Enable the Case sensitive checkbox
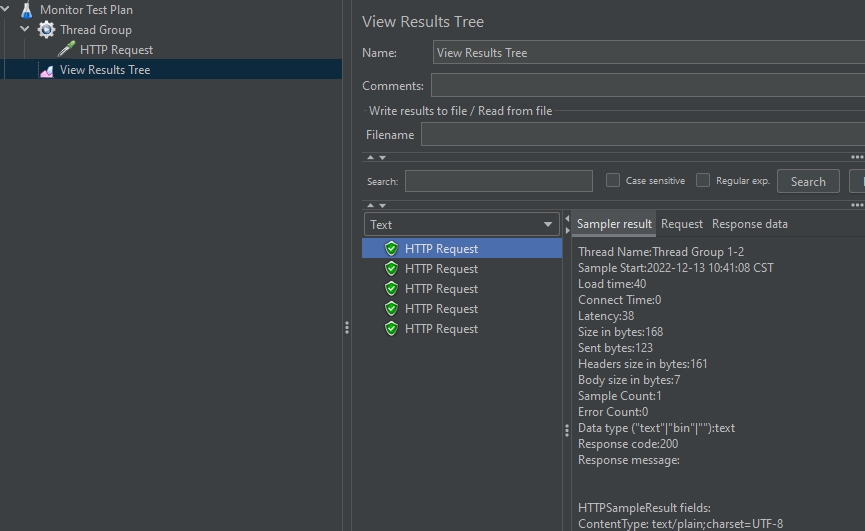This screenshot has height=531, width=865. (x=613, y=181)
